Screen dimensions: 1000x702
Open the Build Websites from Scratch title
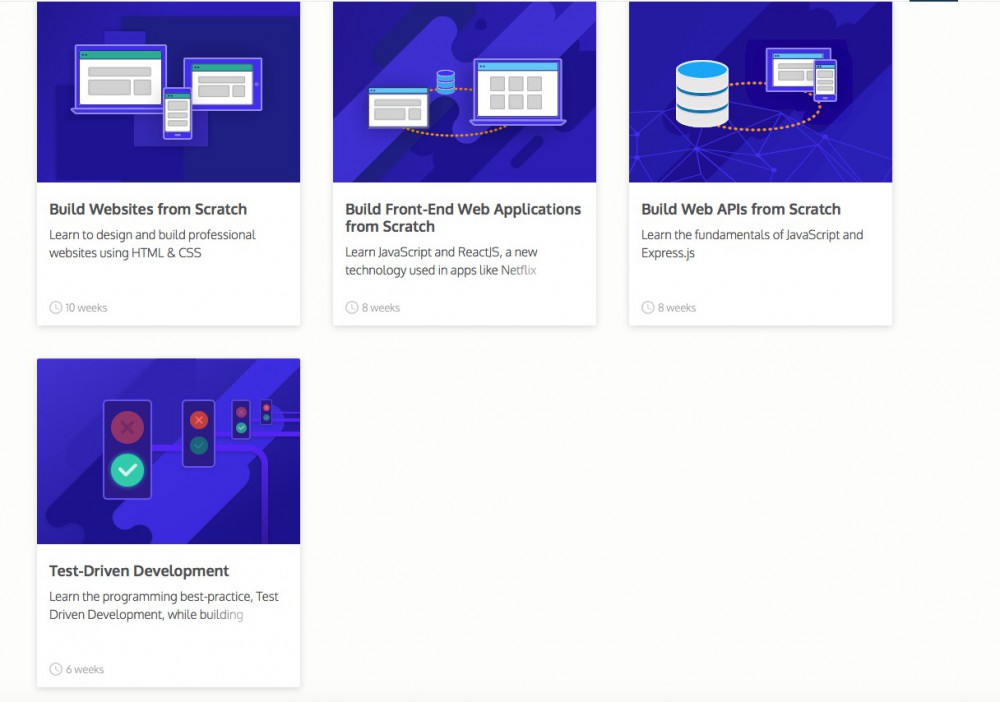[148, 209]
